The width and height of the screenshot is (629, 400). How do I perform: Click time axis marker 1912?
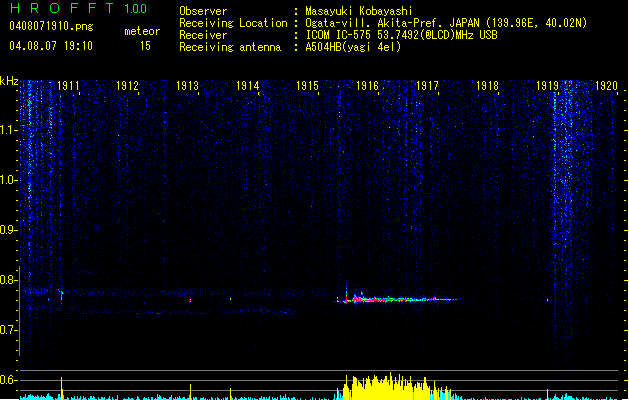[x=127, y=86]
